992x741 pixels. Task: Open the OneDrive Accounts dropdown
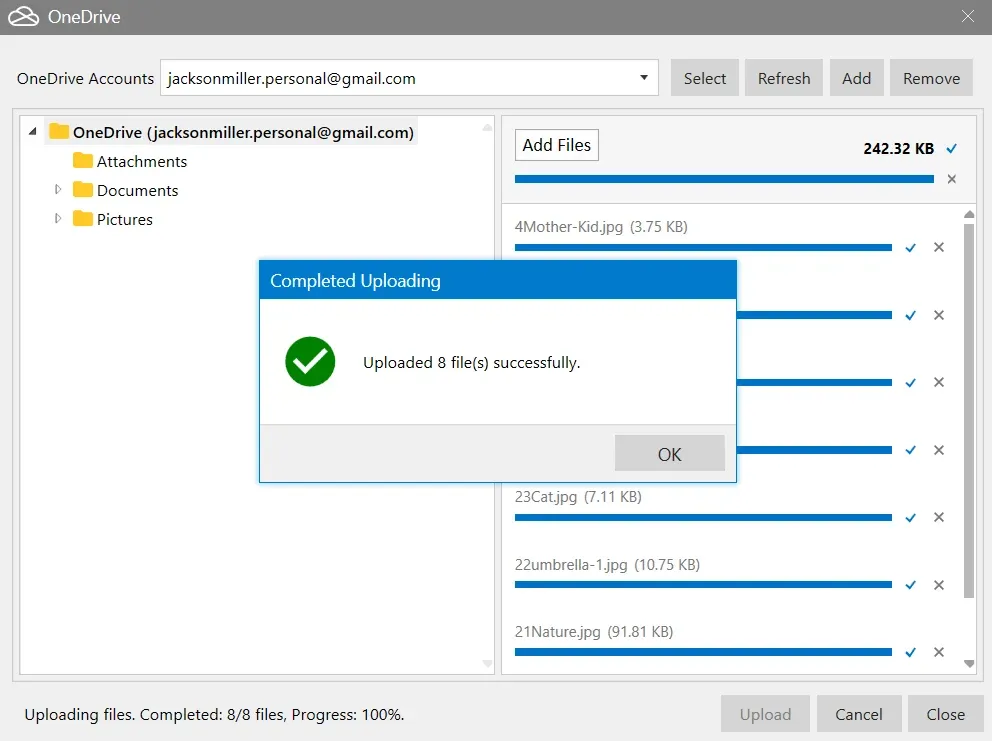click(x=643, y=78)
